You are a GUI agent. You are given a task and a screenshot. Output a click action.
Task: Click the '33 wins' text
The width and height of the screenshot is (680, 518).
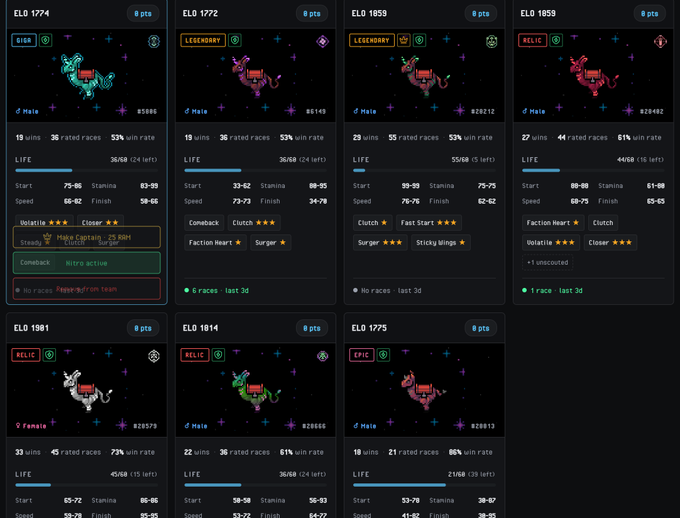28,452
